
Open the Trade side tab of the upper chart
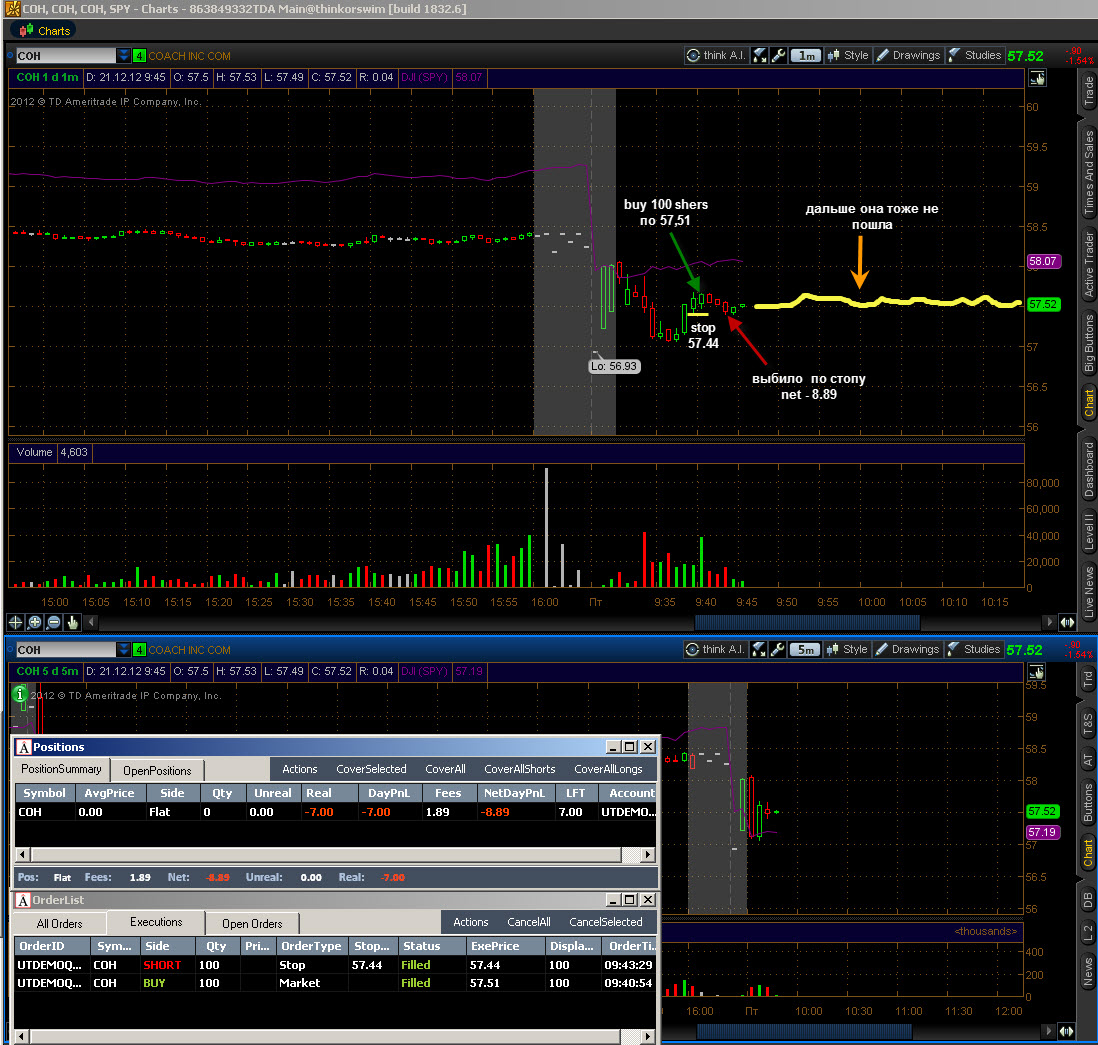click(x=1088, y=92)
